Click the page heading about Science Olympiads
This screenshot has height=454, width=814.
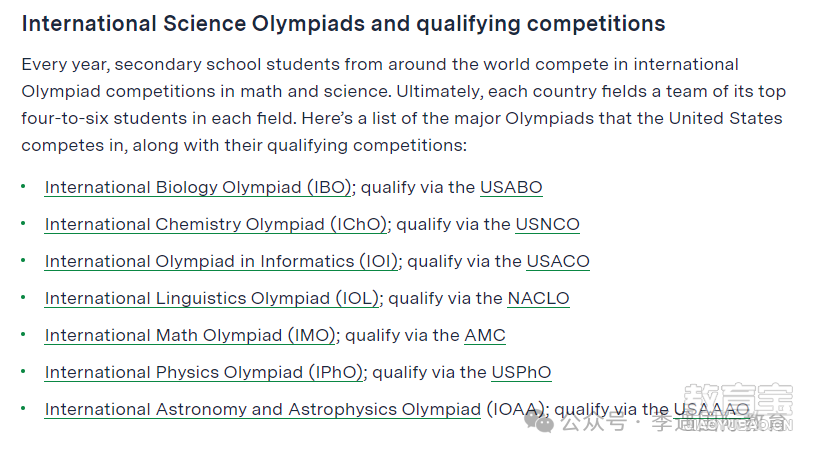click(x=343, y=24)
